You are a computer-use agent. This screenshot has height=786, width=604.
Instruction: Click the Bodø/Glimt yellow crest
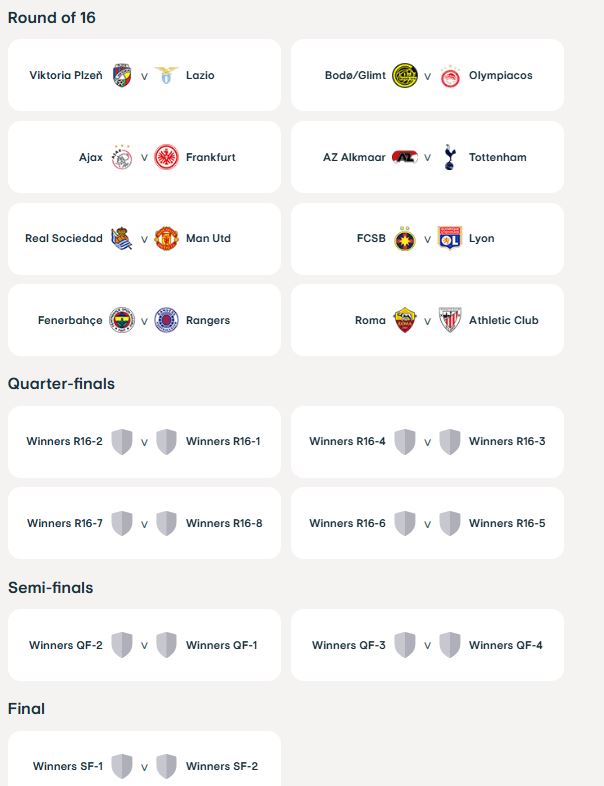point(405,76)
